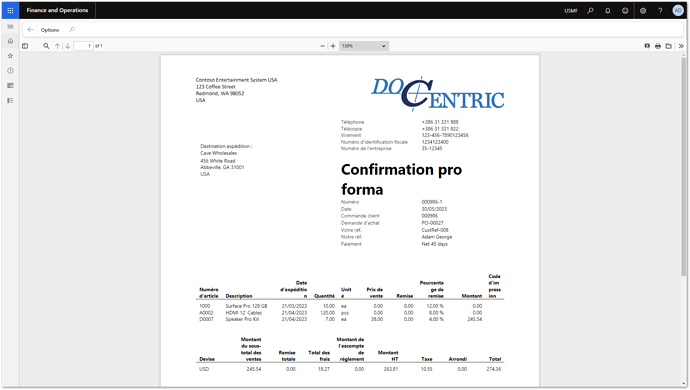The image size is (690, 390).
Task: Print the pro forma confirmation document
Action: 657,46
